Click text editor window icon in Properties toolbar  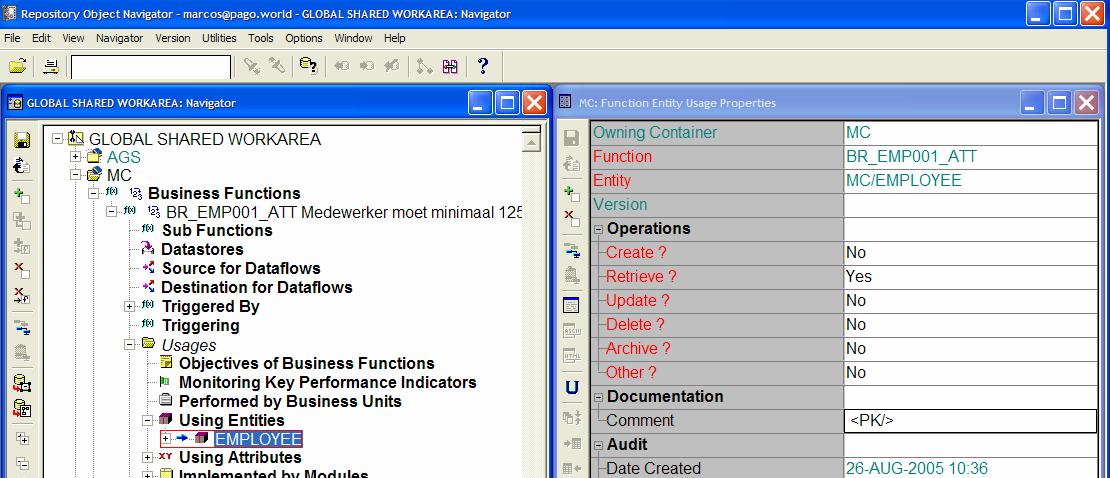(571, 305)
